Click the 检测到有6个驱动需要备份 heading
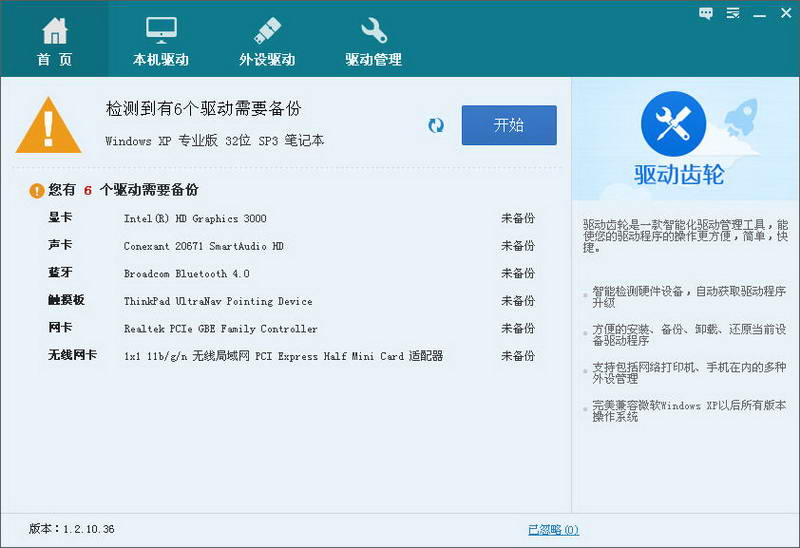Screen dimensions: 800x548 pyautogui.click(x=204, y=109)
